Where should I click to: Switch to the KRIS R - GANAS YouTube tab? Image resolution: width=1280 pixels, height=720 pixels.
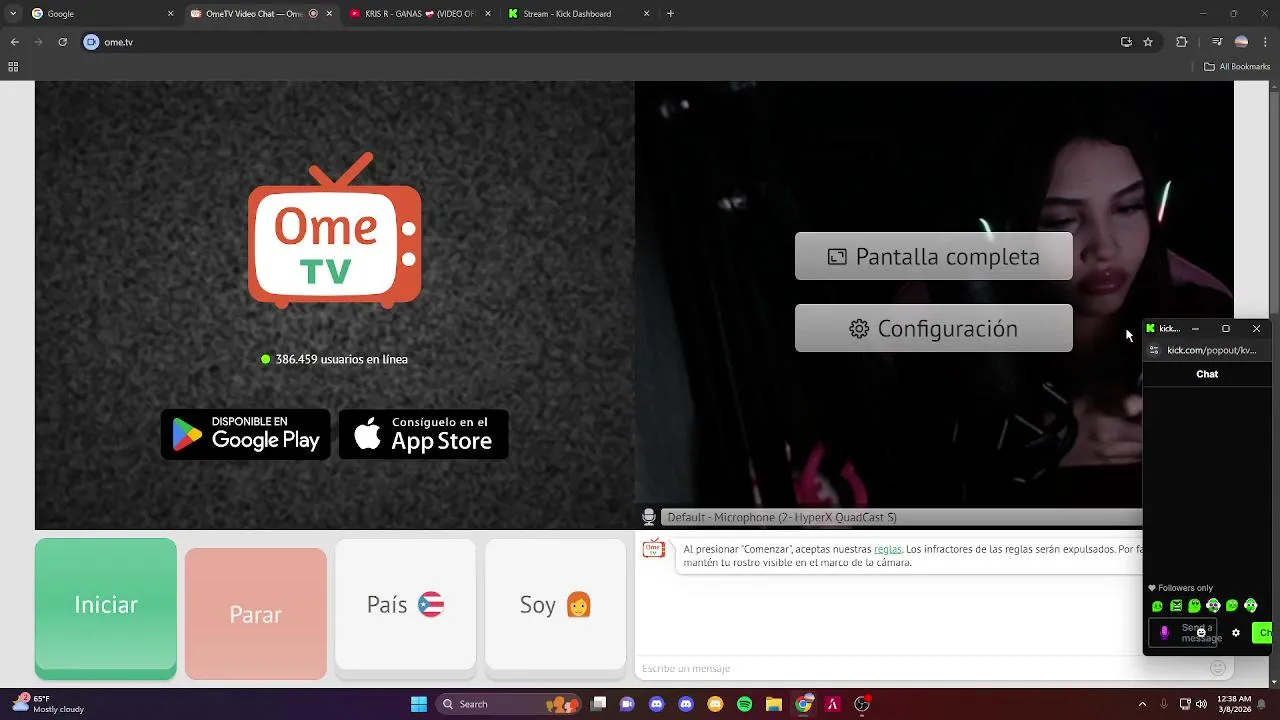(x=420, y=14)
